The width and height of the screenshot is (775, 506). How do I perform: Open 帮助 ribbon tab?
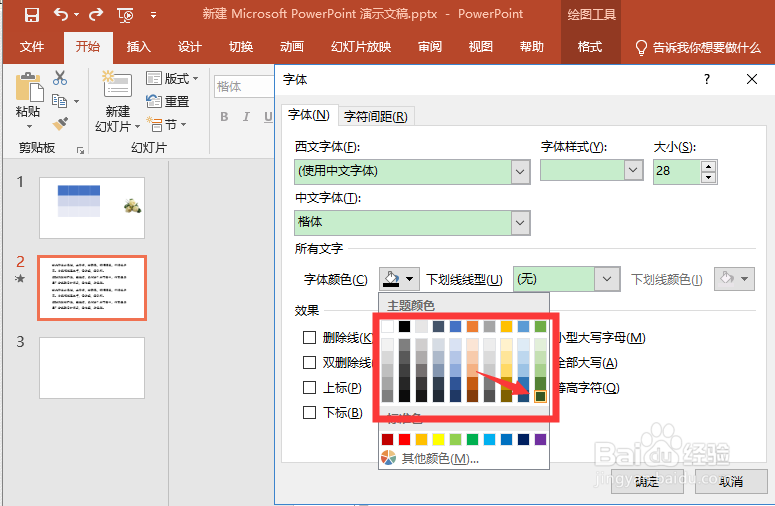(531, 47)
